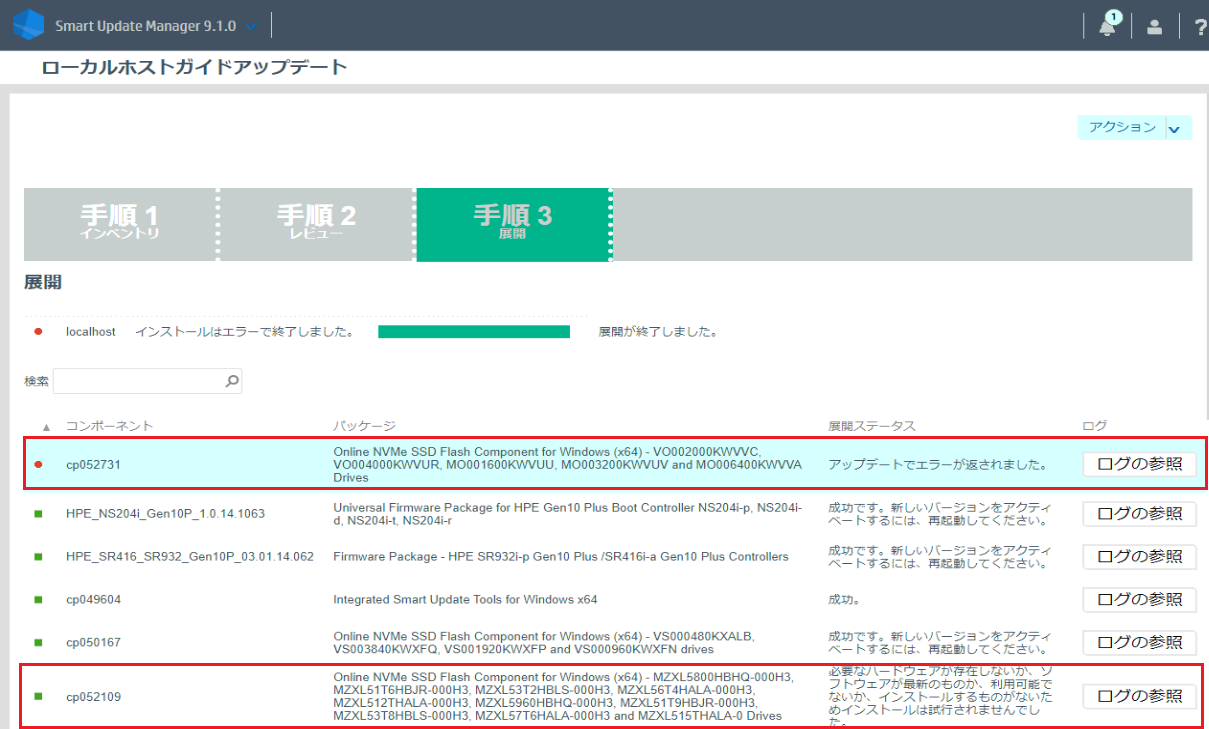Screen dimensions: 1209x729
Task: Expand the Smart Update Manager 9.1.0 dropdown
Action: (x=251, y=26)
